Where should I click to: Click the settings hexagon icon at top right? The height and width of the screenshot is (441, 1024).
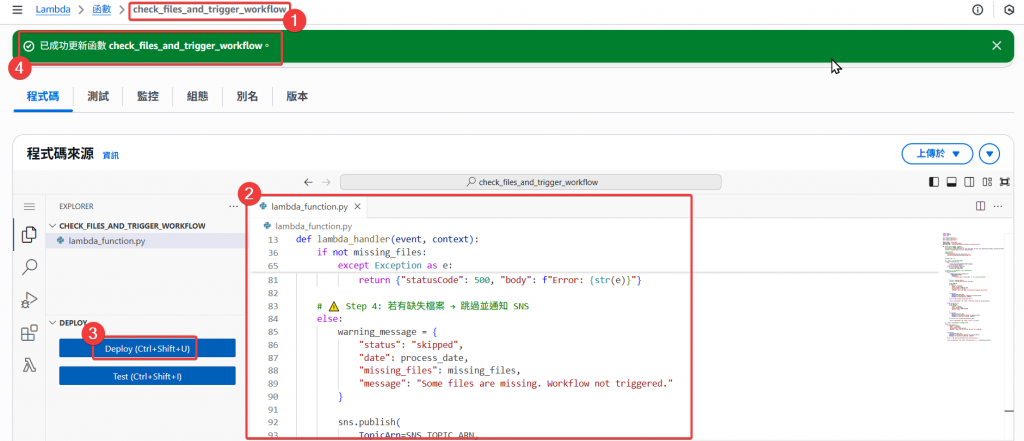pos(1009,10)
